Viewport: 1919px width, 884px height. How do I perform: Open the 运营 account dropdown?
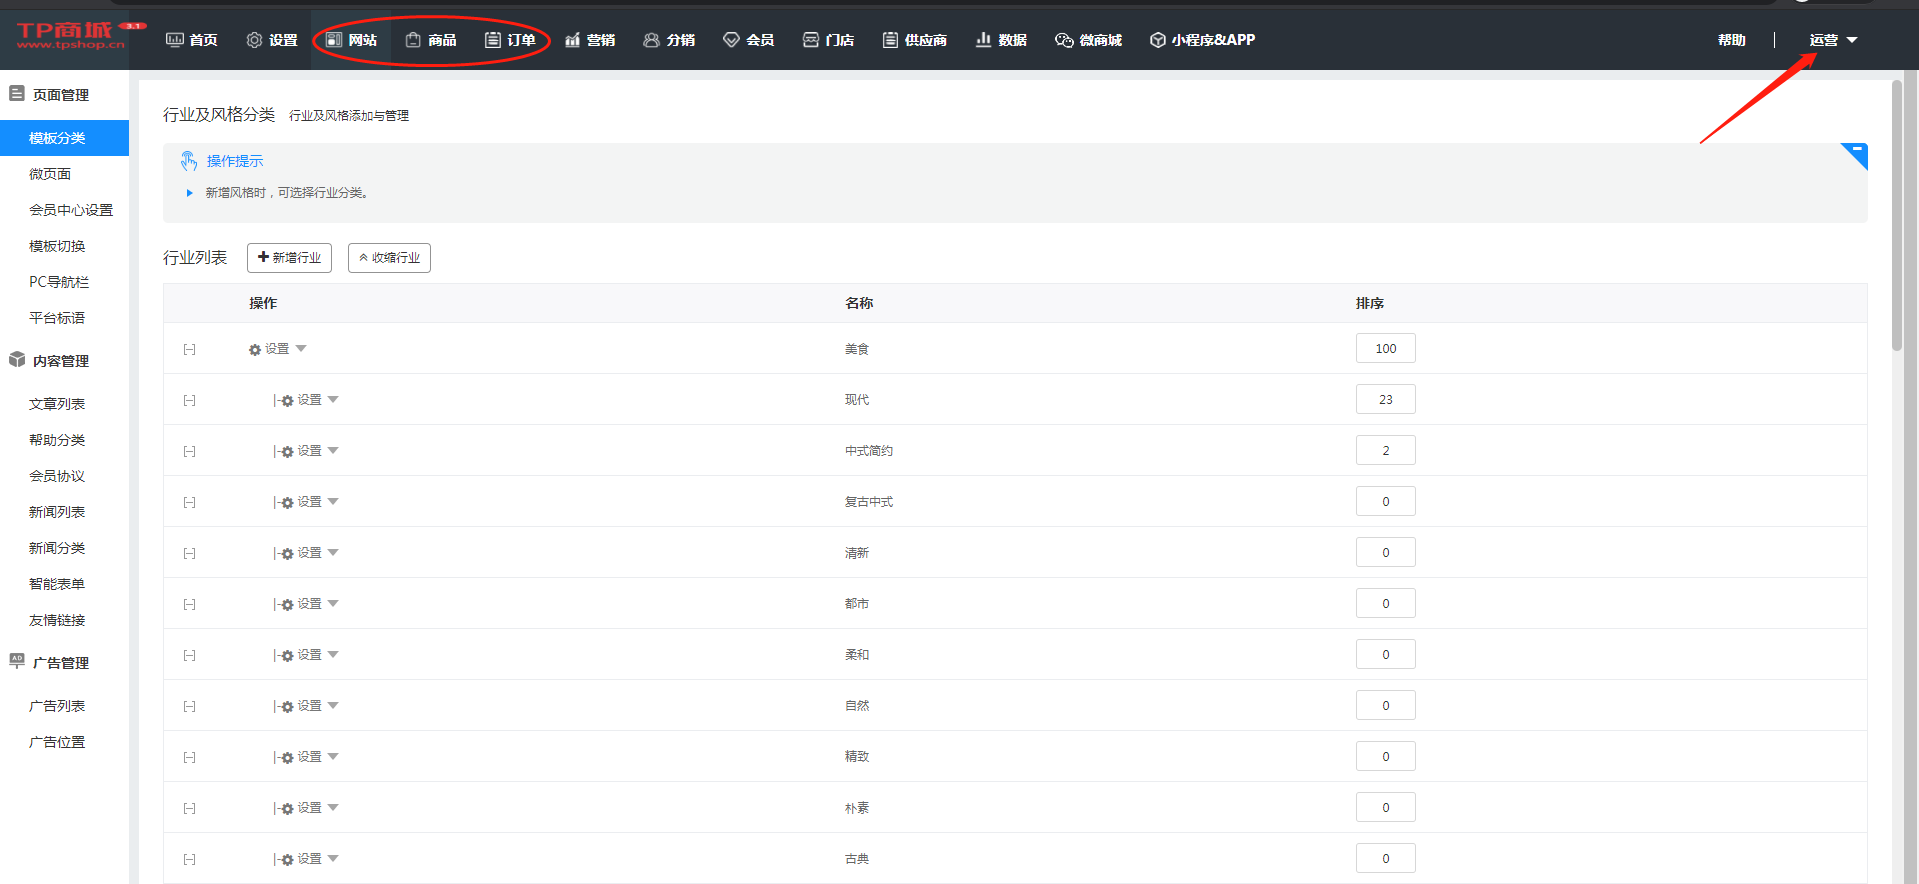coord(1832,40)
